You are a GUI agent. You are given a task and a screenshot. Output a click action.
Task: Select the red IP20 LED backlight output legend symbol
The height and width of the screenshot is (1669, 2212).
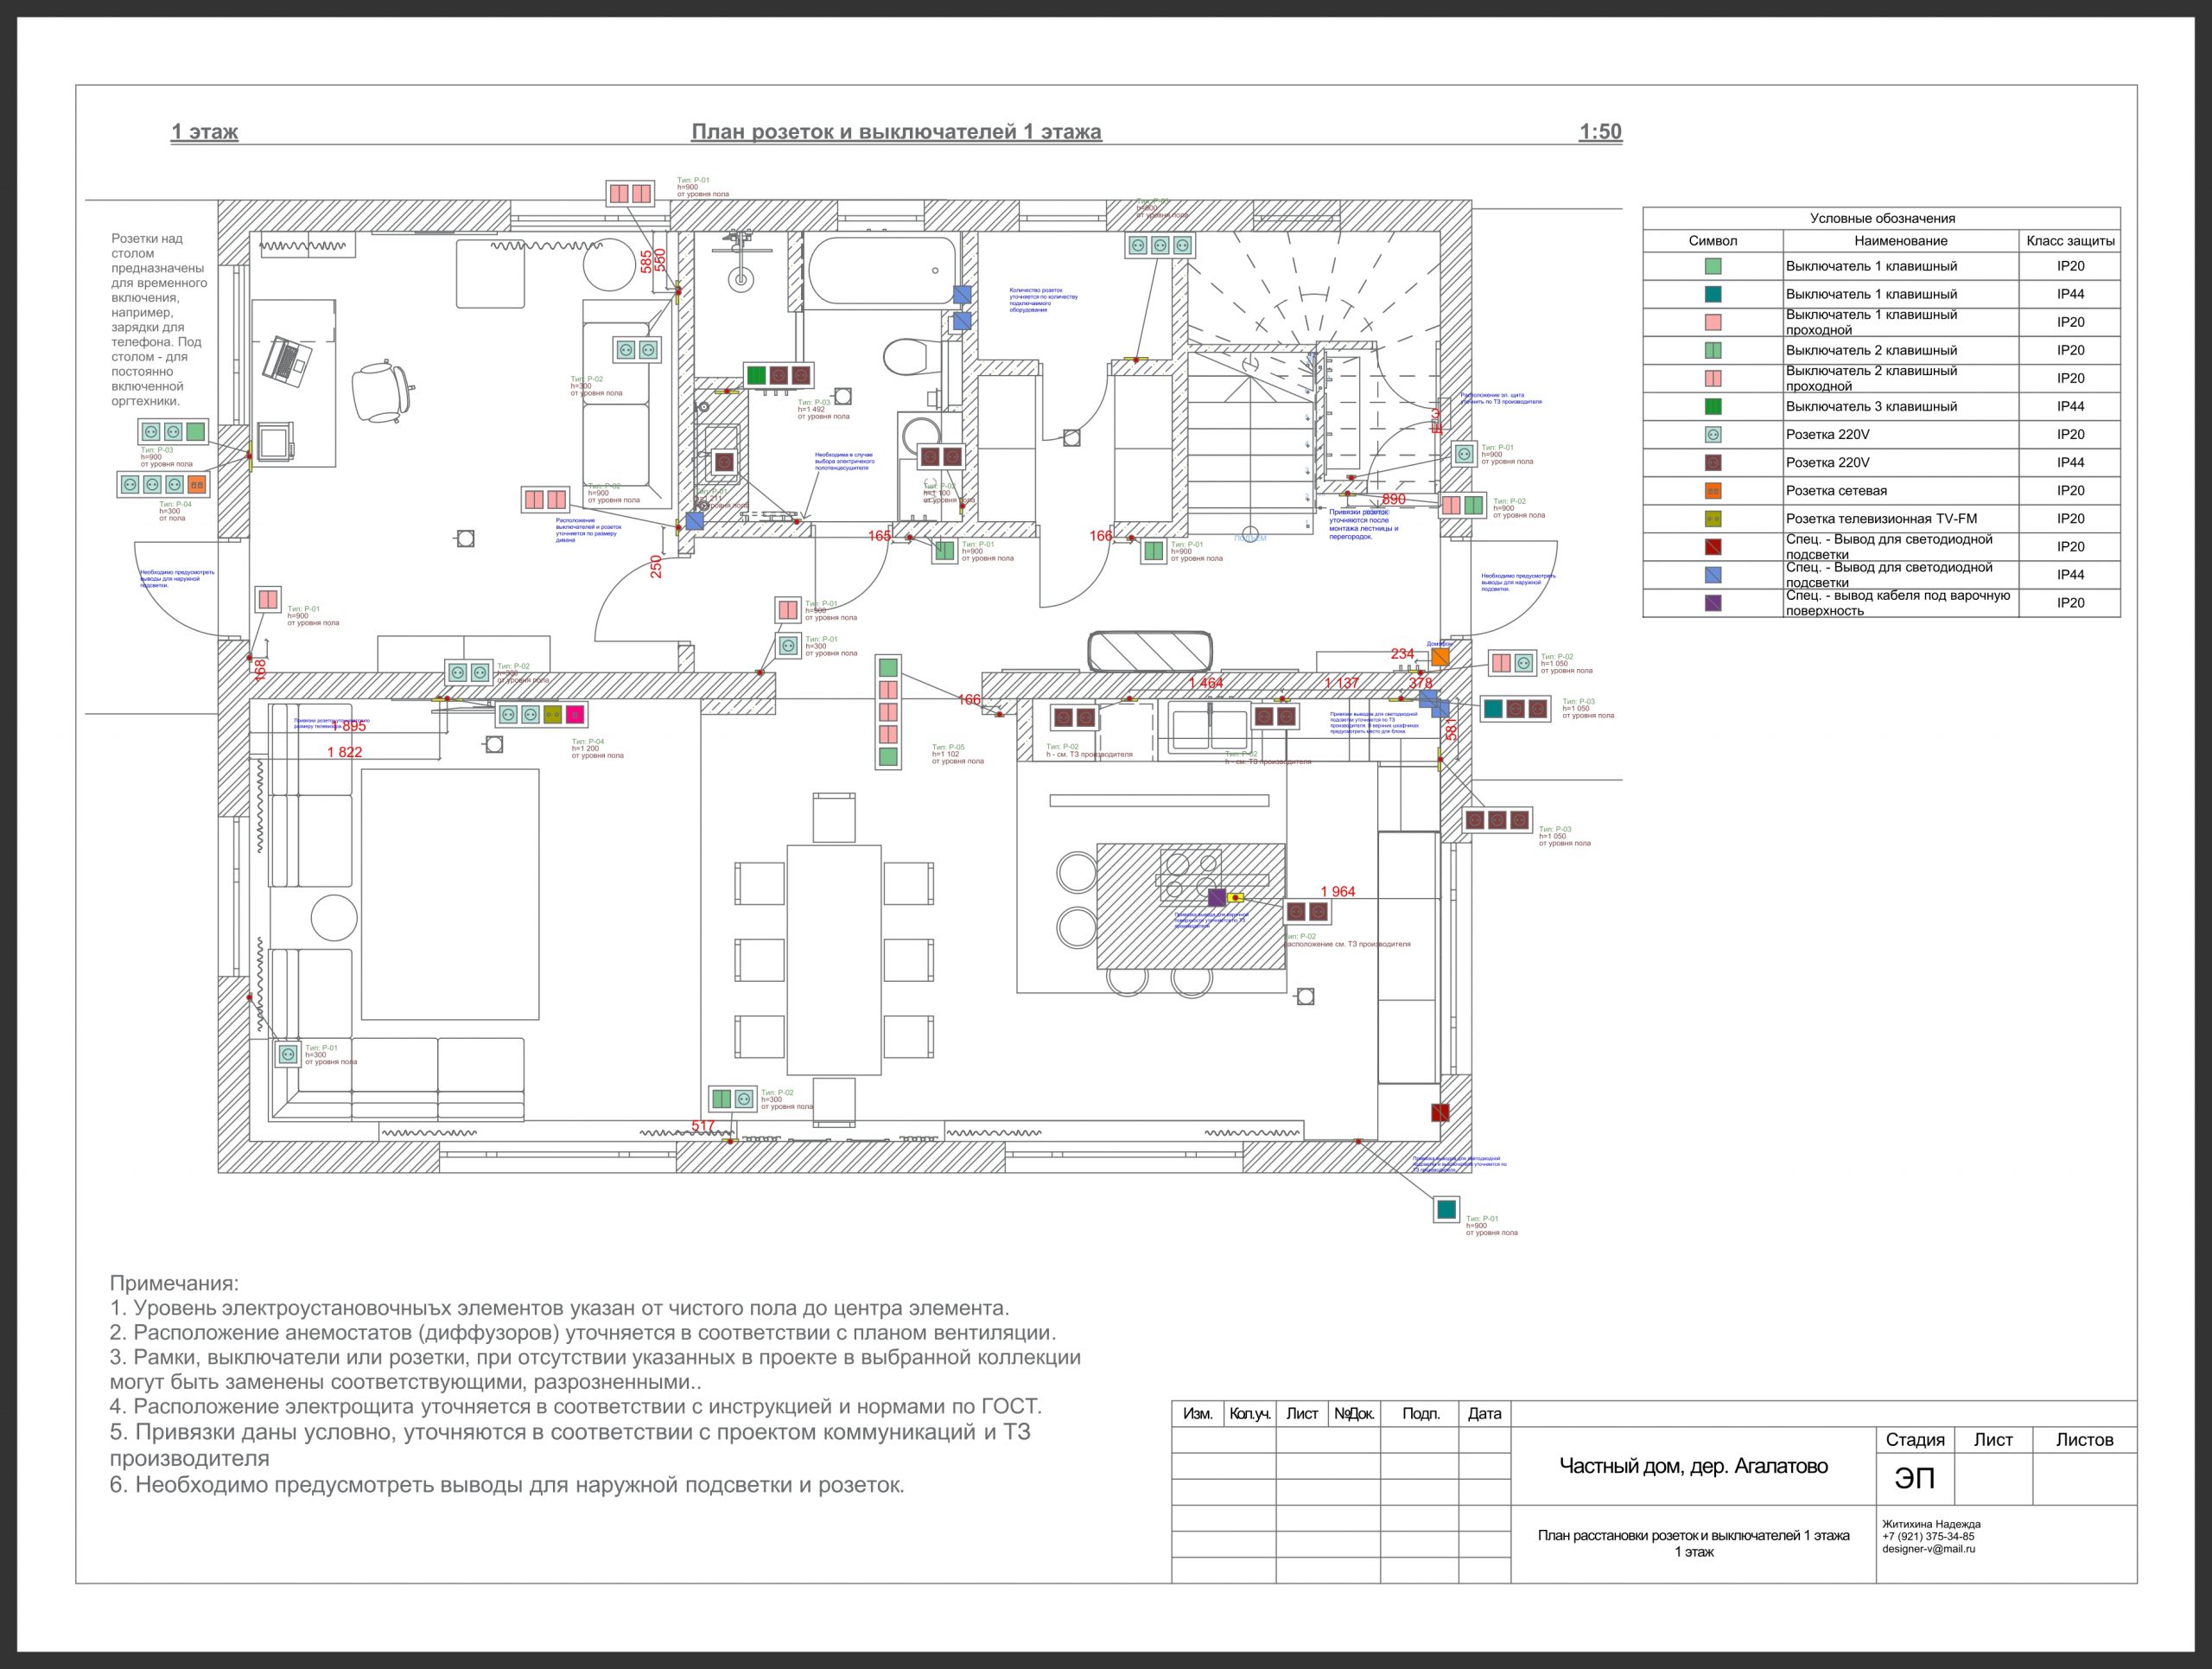1713,547
